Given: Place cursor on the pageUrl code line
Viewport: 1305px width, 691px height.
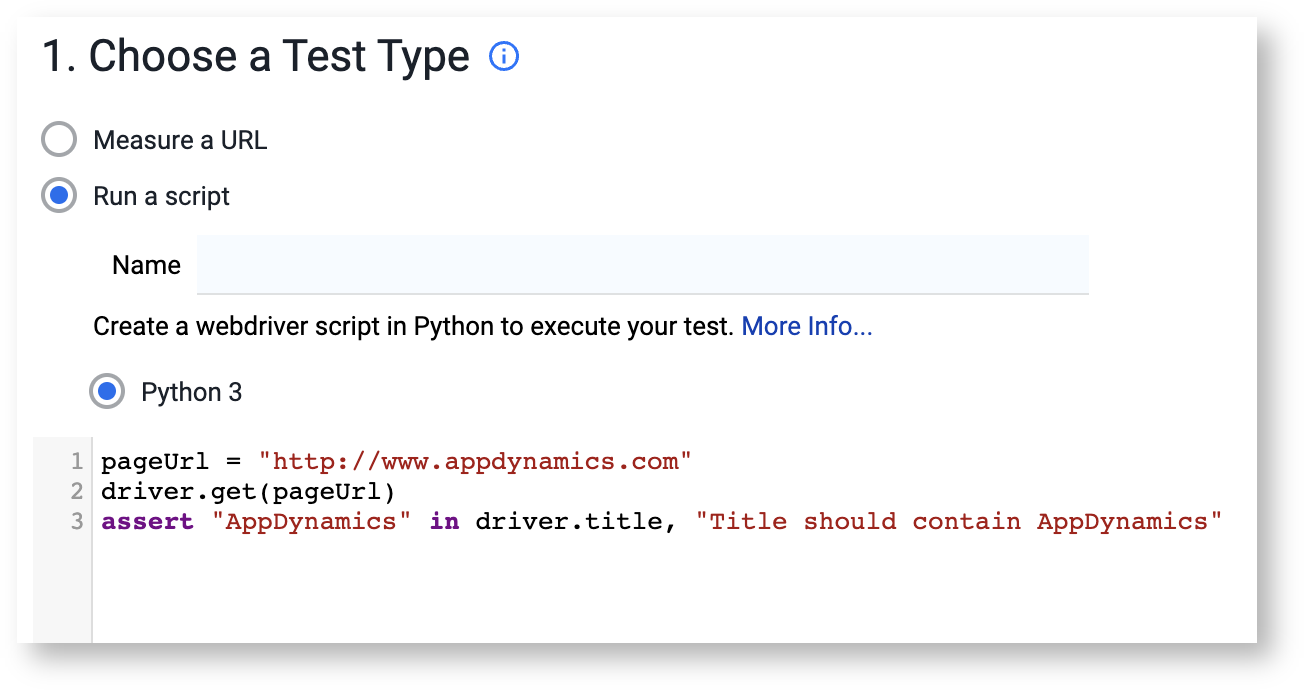Looking at the screenshot, I should tap(396, 462).
